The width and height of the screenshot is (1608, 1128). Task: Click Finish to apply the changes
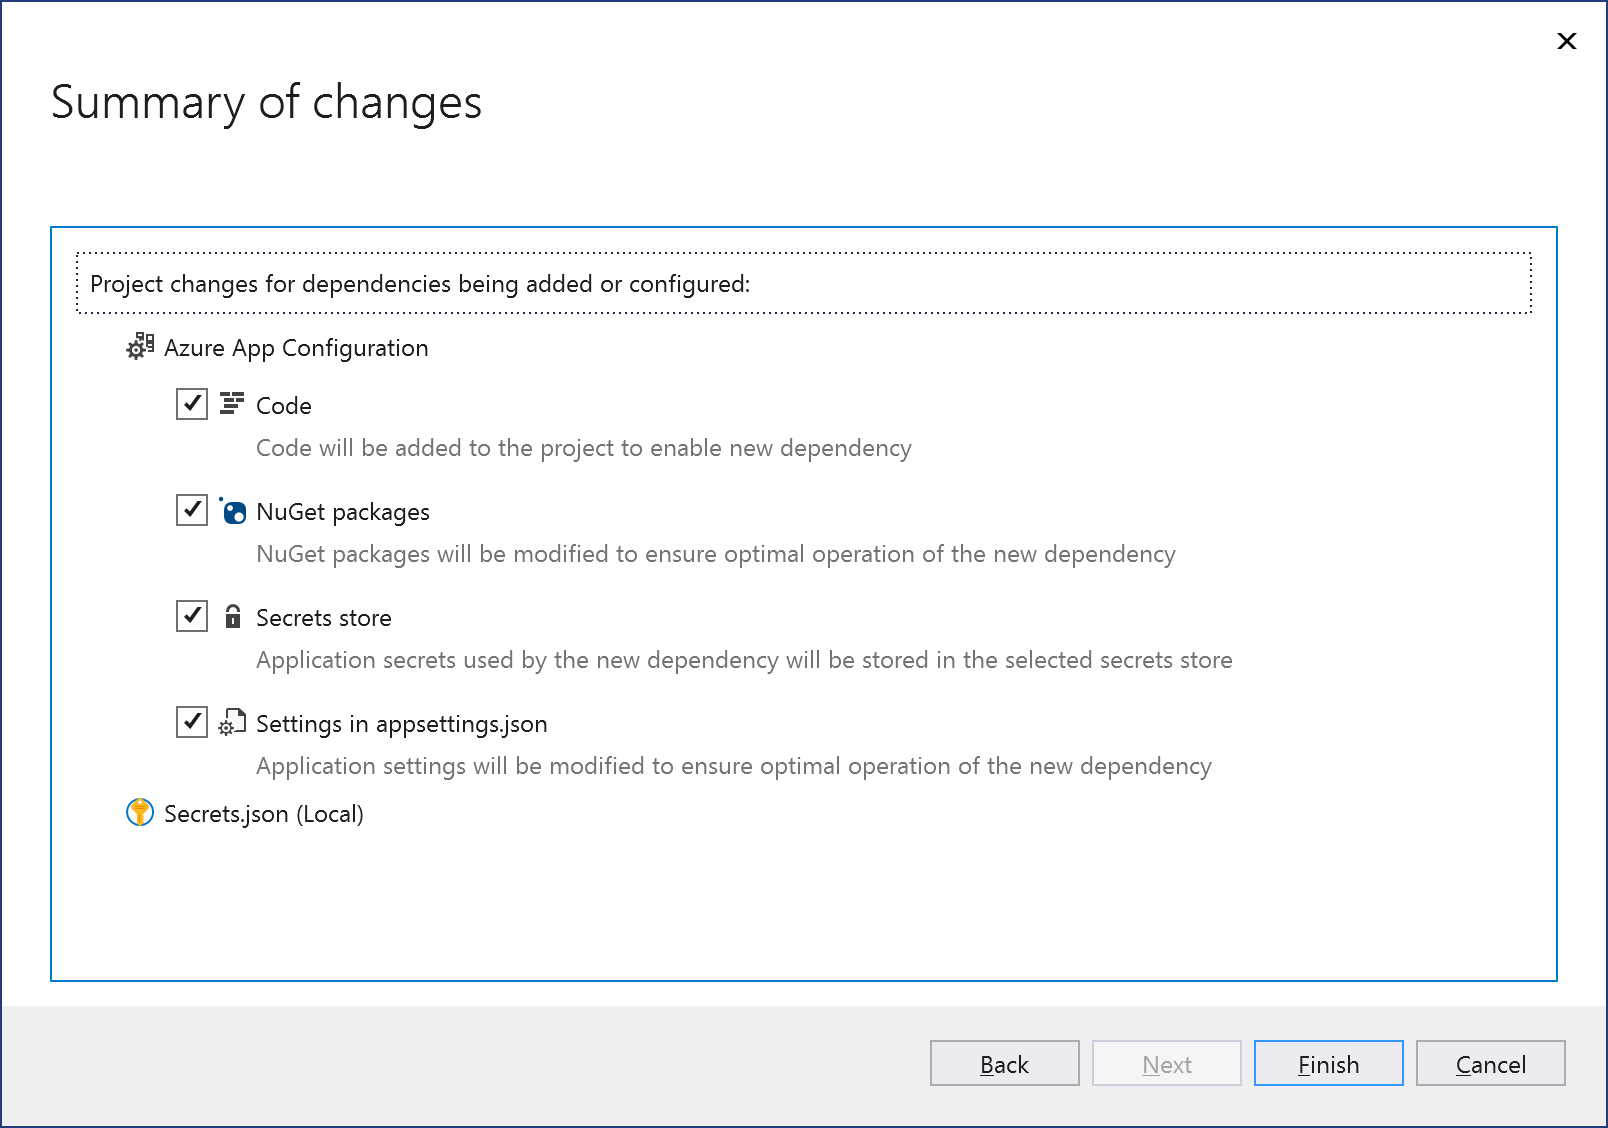[x=1327, y=1063]
